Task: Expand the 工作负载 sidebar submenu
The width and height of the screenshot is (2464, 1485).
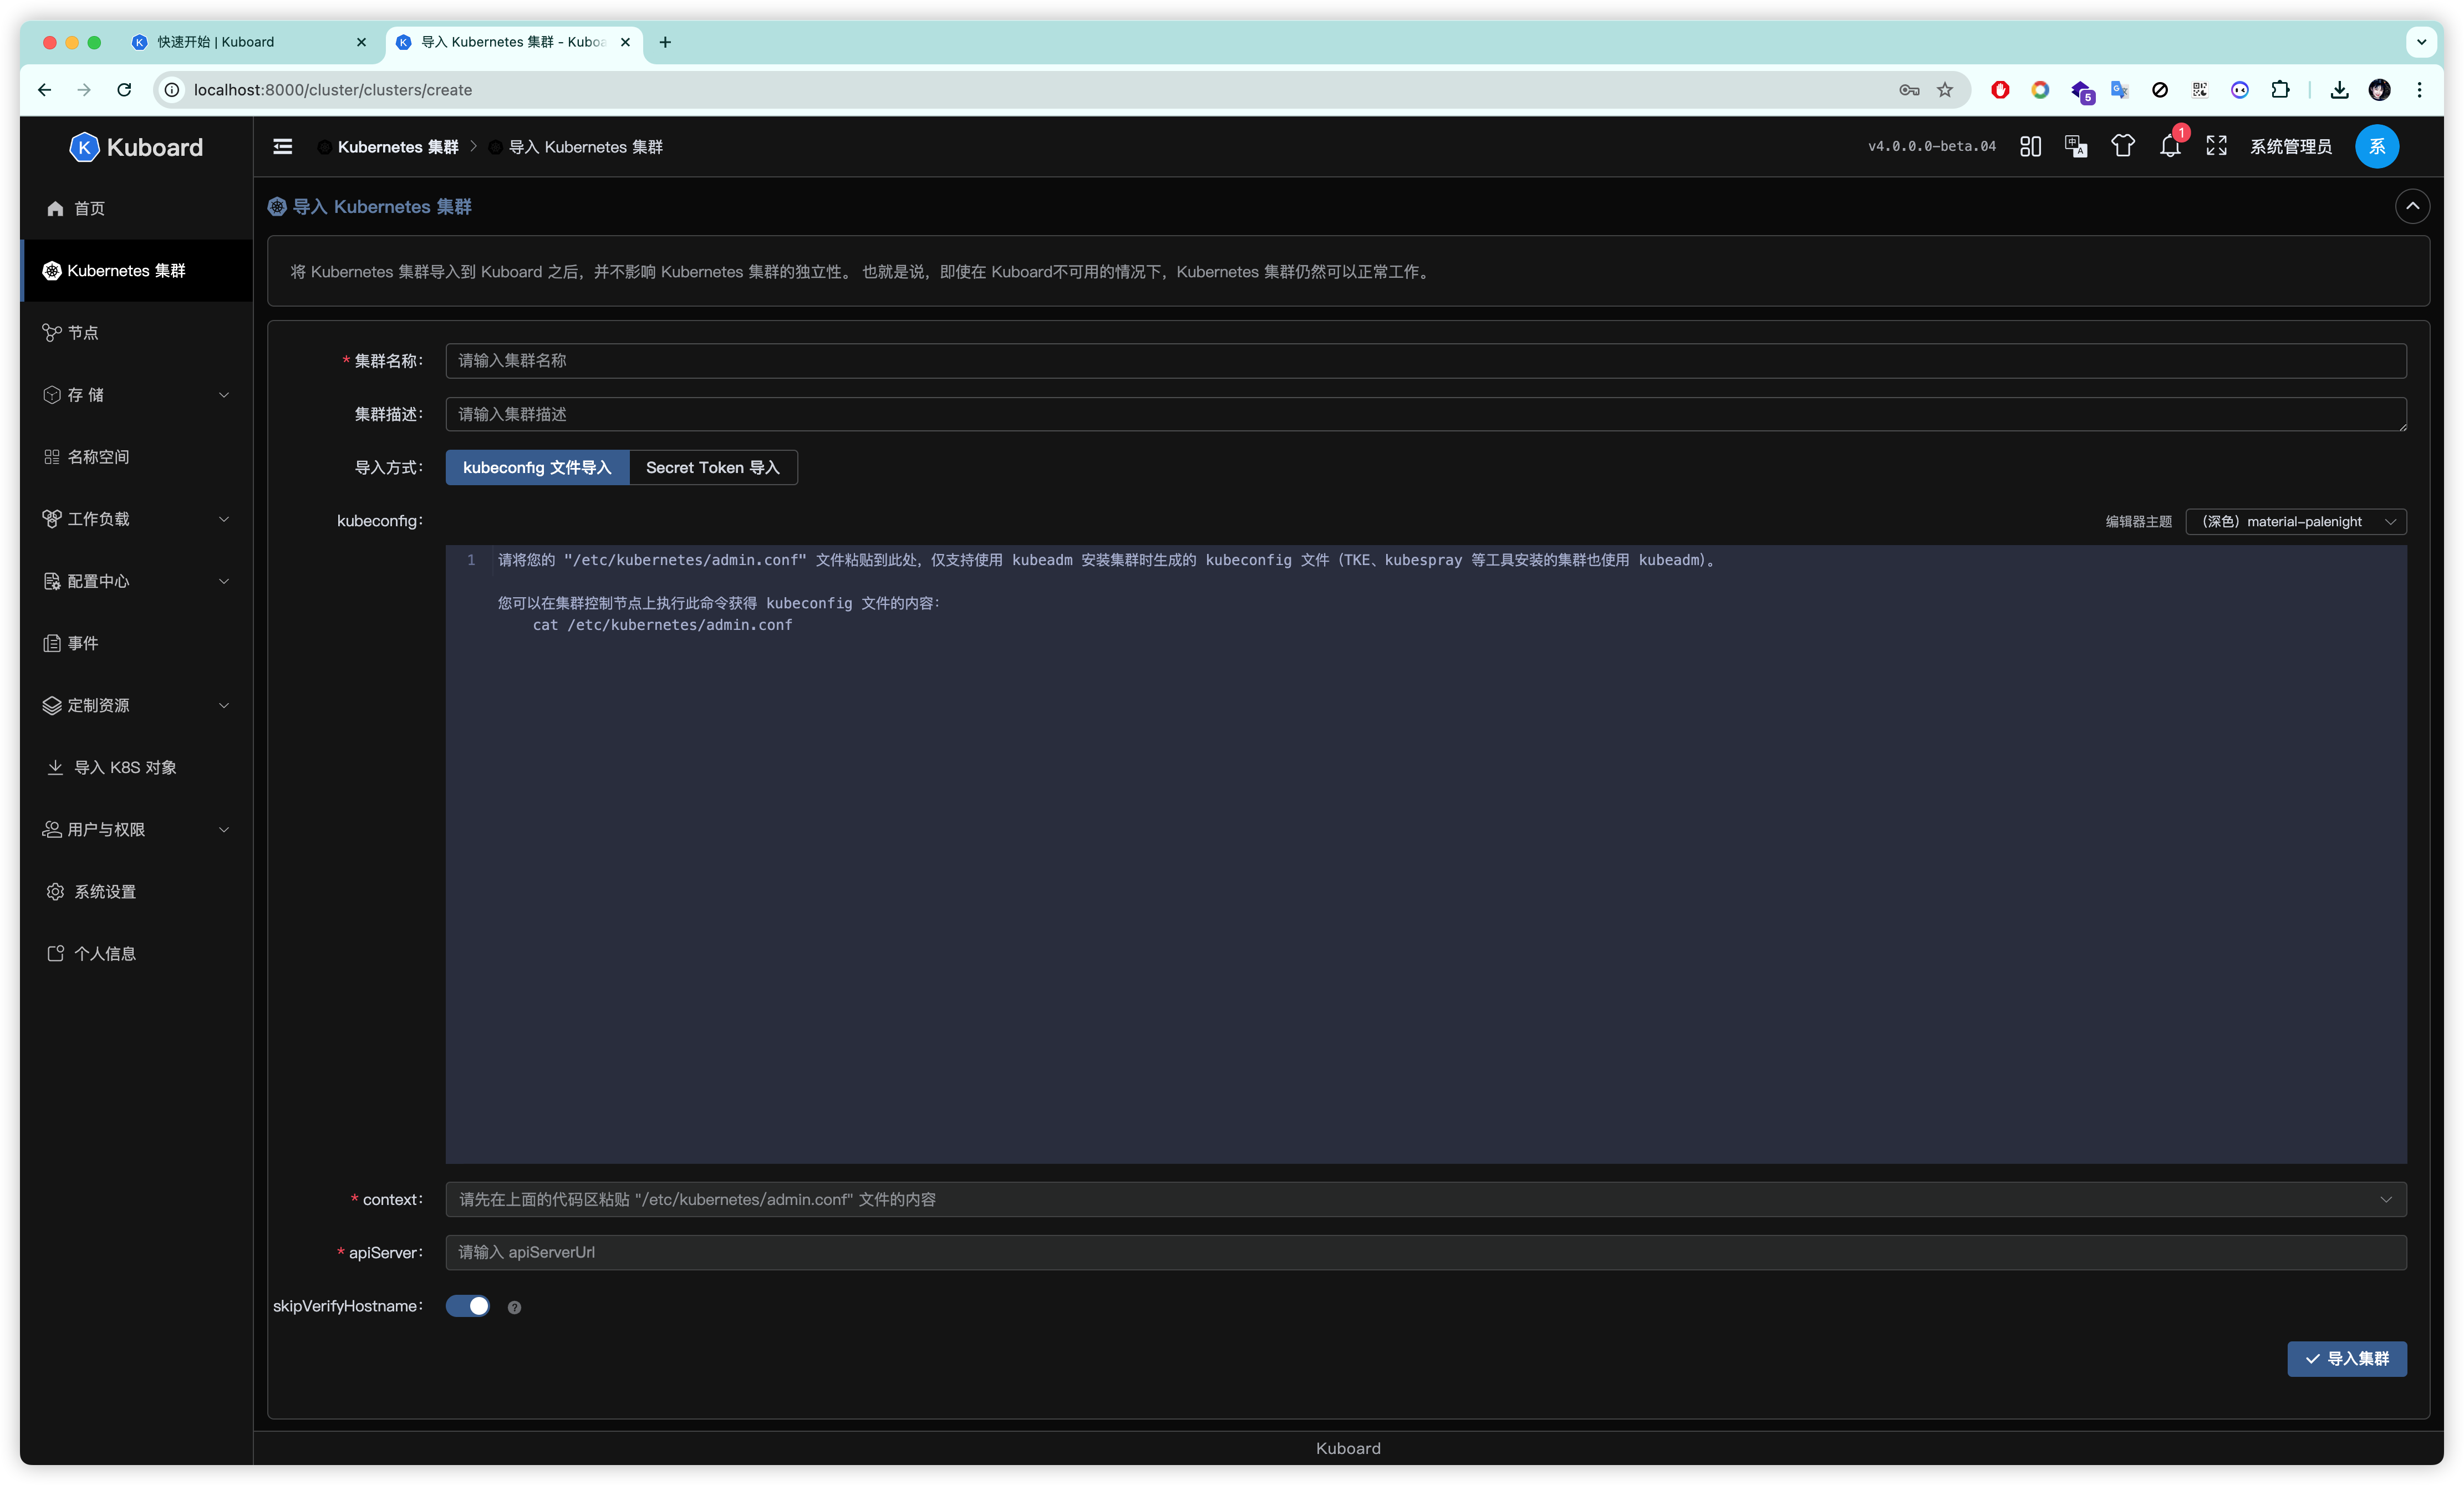Action: click(136, 519)
